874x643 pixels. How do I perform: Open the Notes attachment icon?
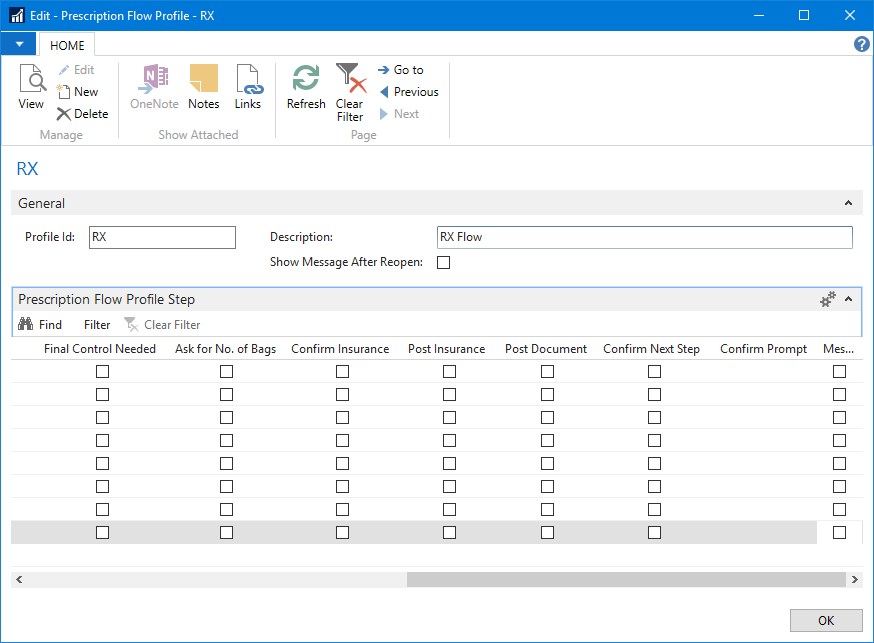[x=203, y=80]
